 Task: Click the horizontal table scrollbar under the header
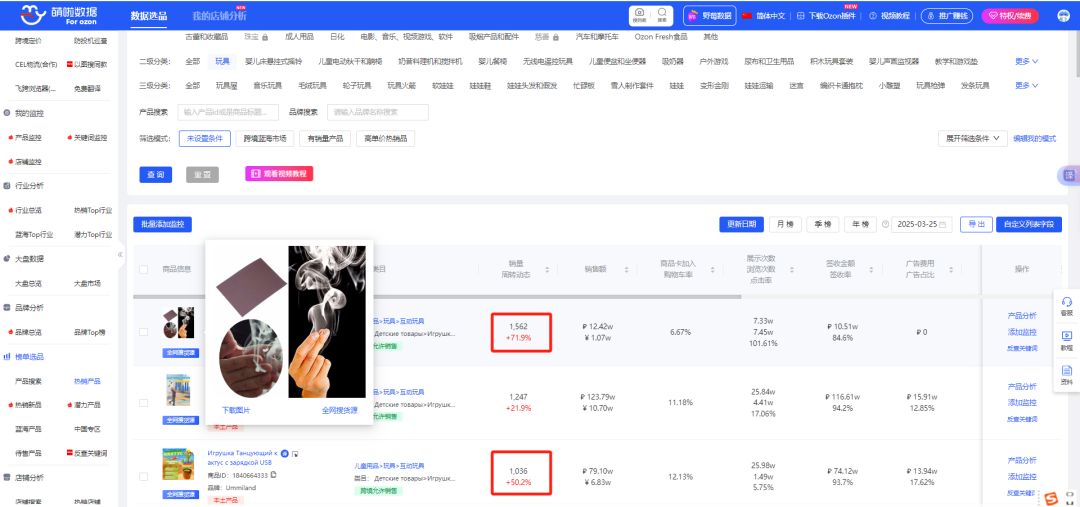point(437,297)
